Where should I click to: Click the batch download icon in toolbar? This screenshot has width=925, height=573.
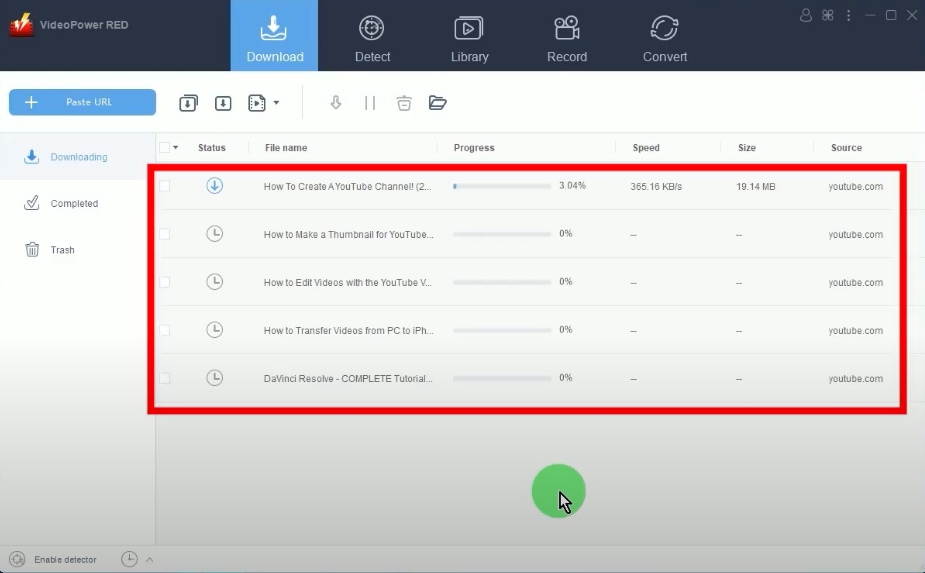coord(188,103)
